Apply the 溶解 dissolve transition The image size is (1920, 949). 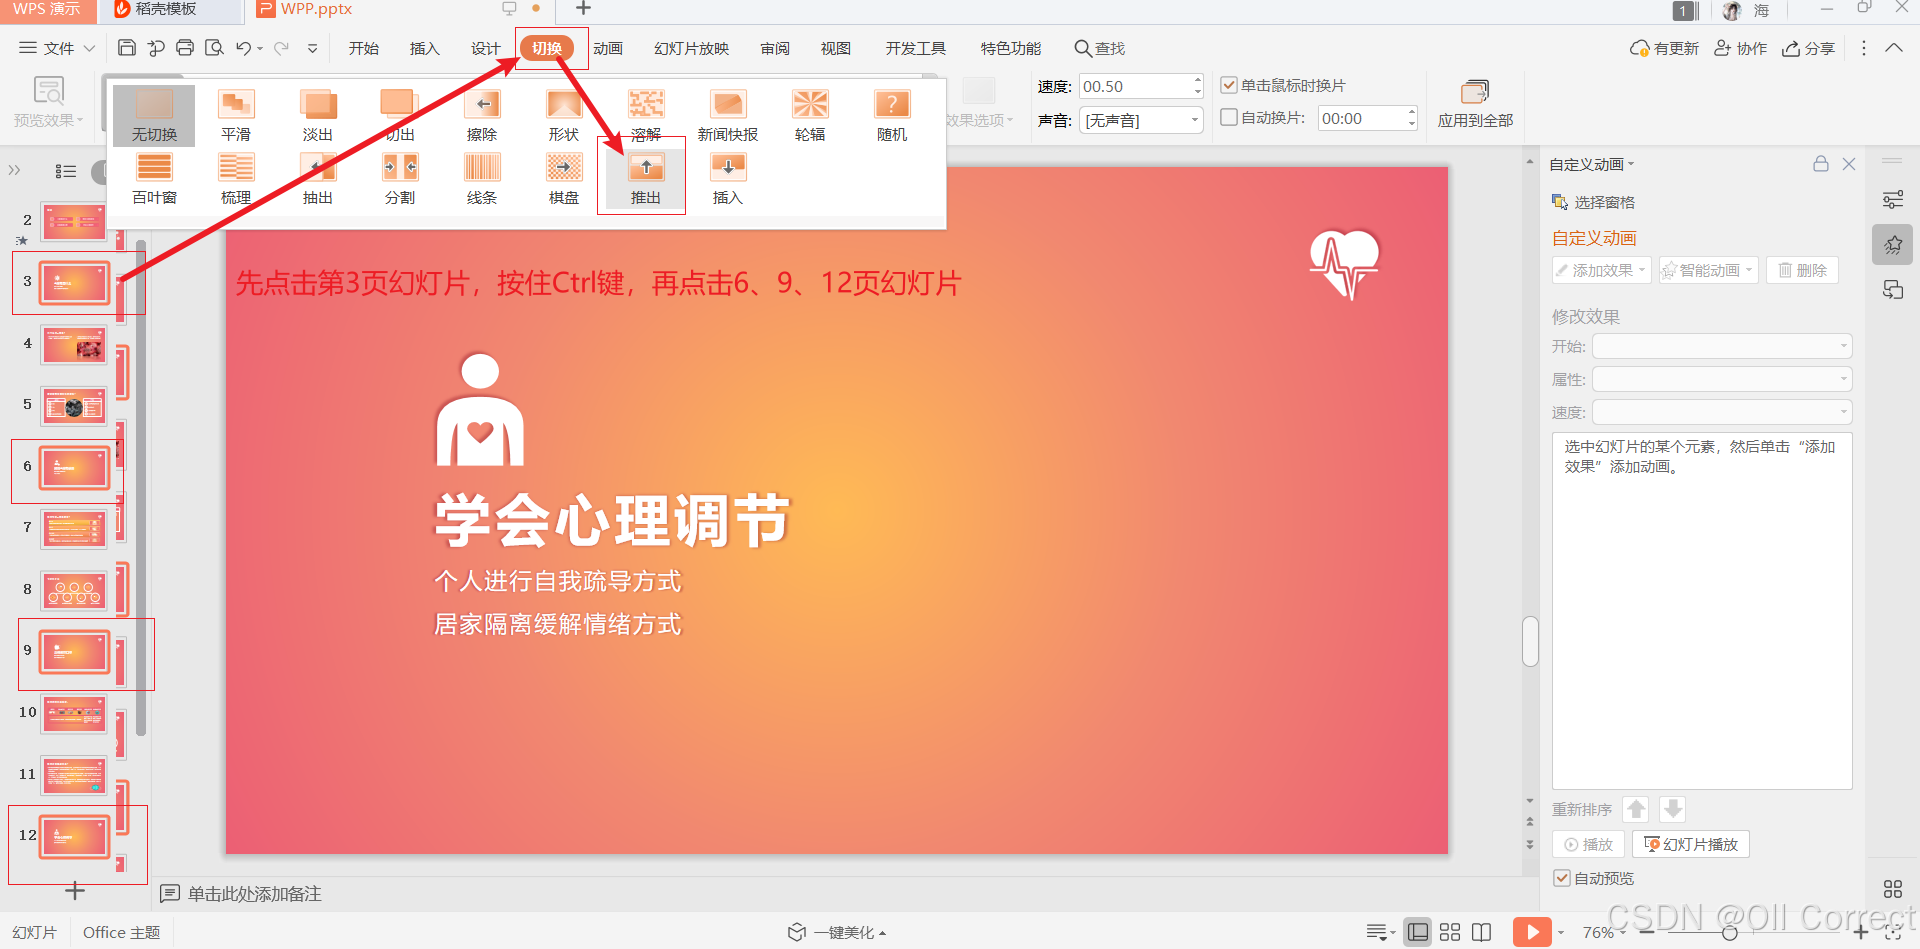click(x=646, y=115)
